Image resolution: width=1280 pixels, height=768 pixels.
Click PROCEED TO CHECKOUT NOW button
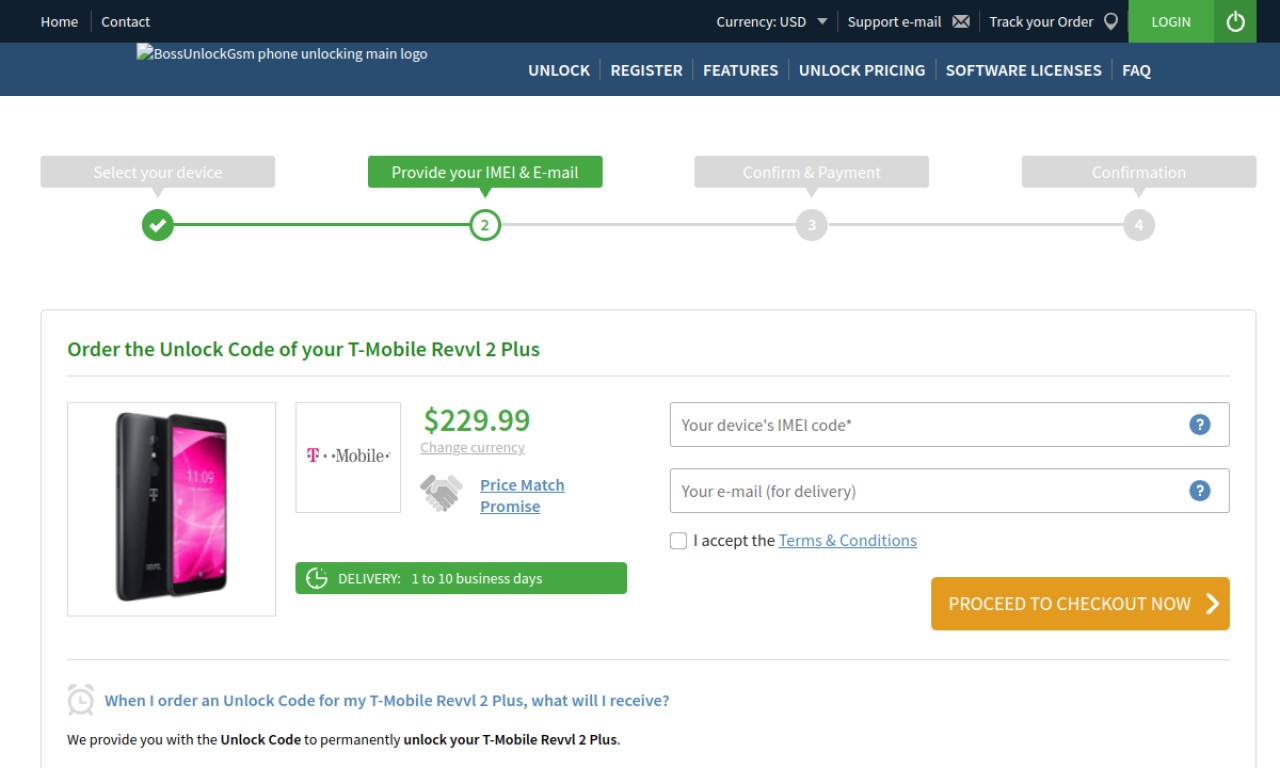point(1080,604)
